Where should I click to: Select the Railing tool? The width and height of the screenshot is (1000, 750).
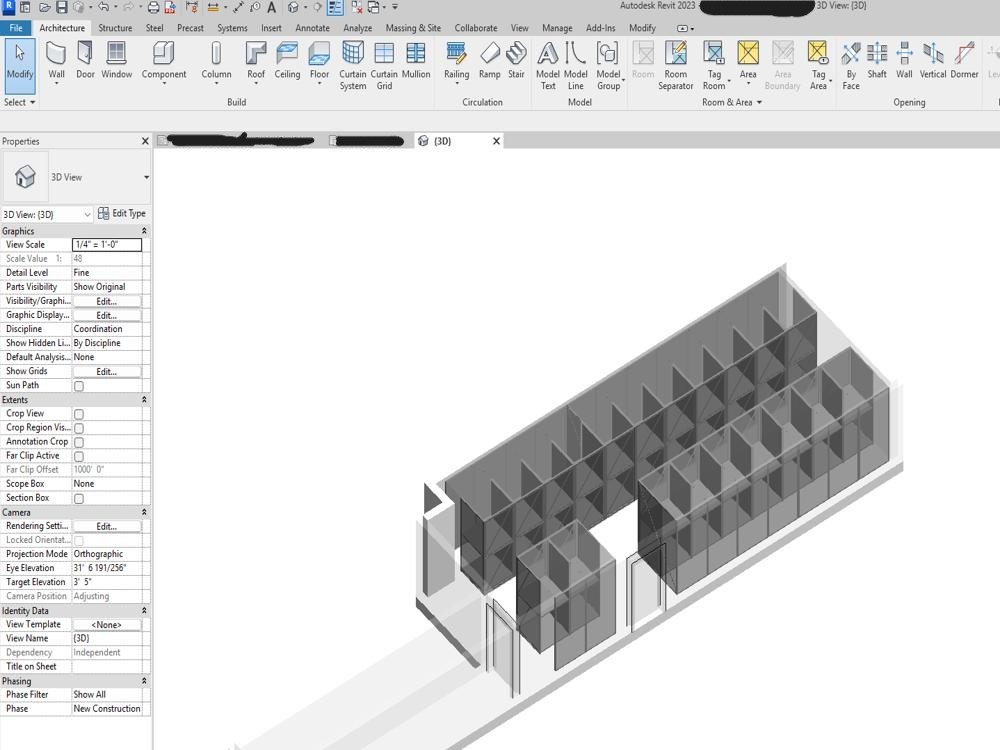pyautogui.click(x=457, y=62)
